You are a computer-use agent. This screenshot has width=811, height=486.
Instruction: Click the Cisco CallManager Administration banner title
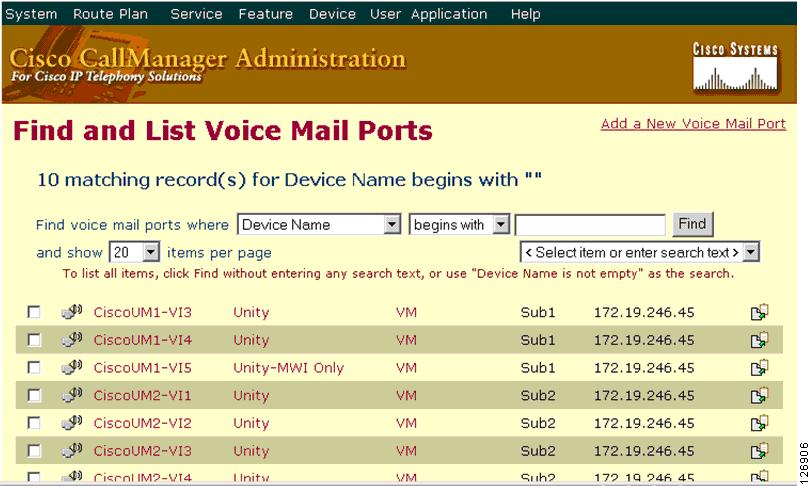[x=208, y=58]
